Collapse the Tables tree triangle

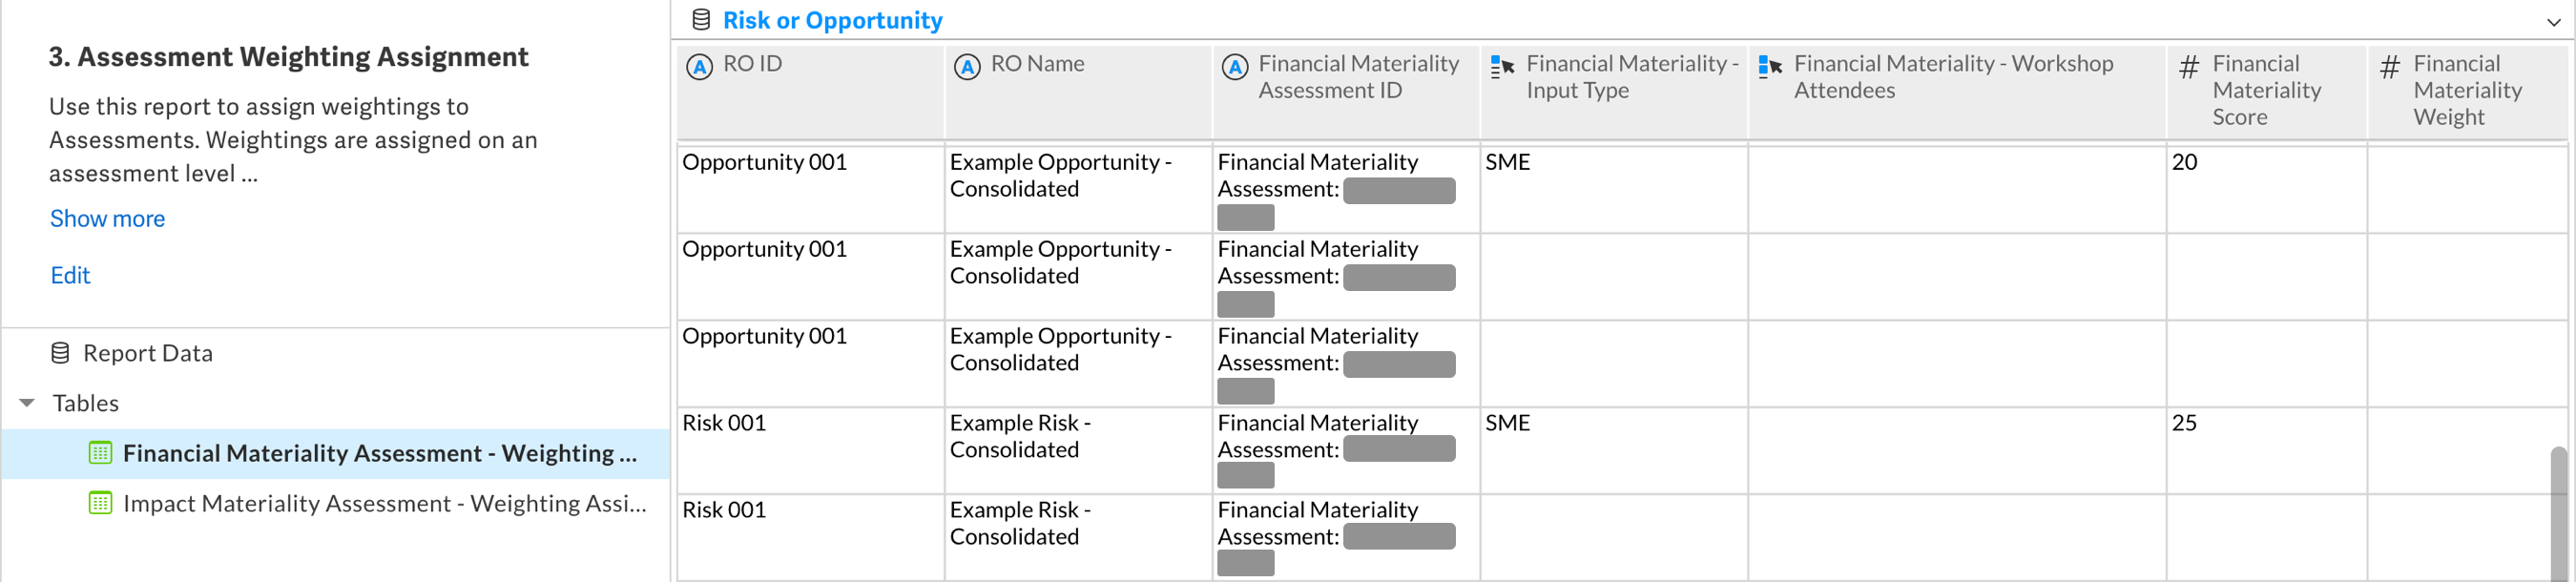pos(27,403)
